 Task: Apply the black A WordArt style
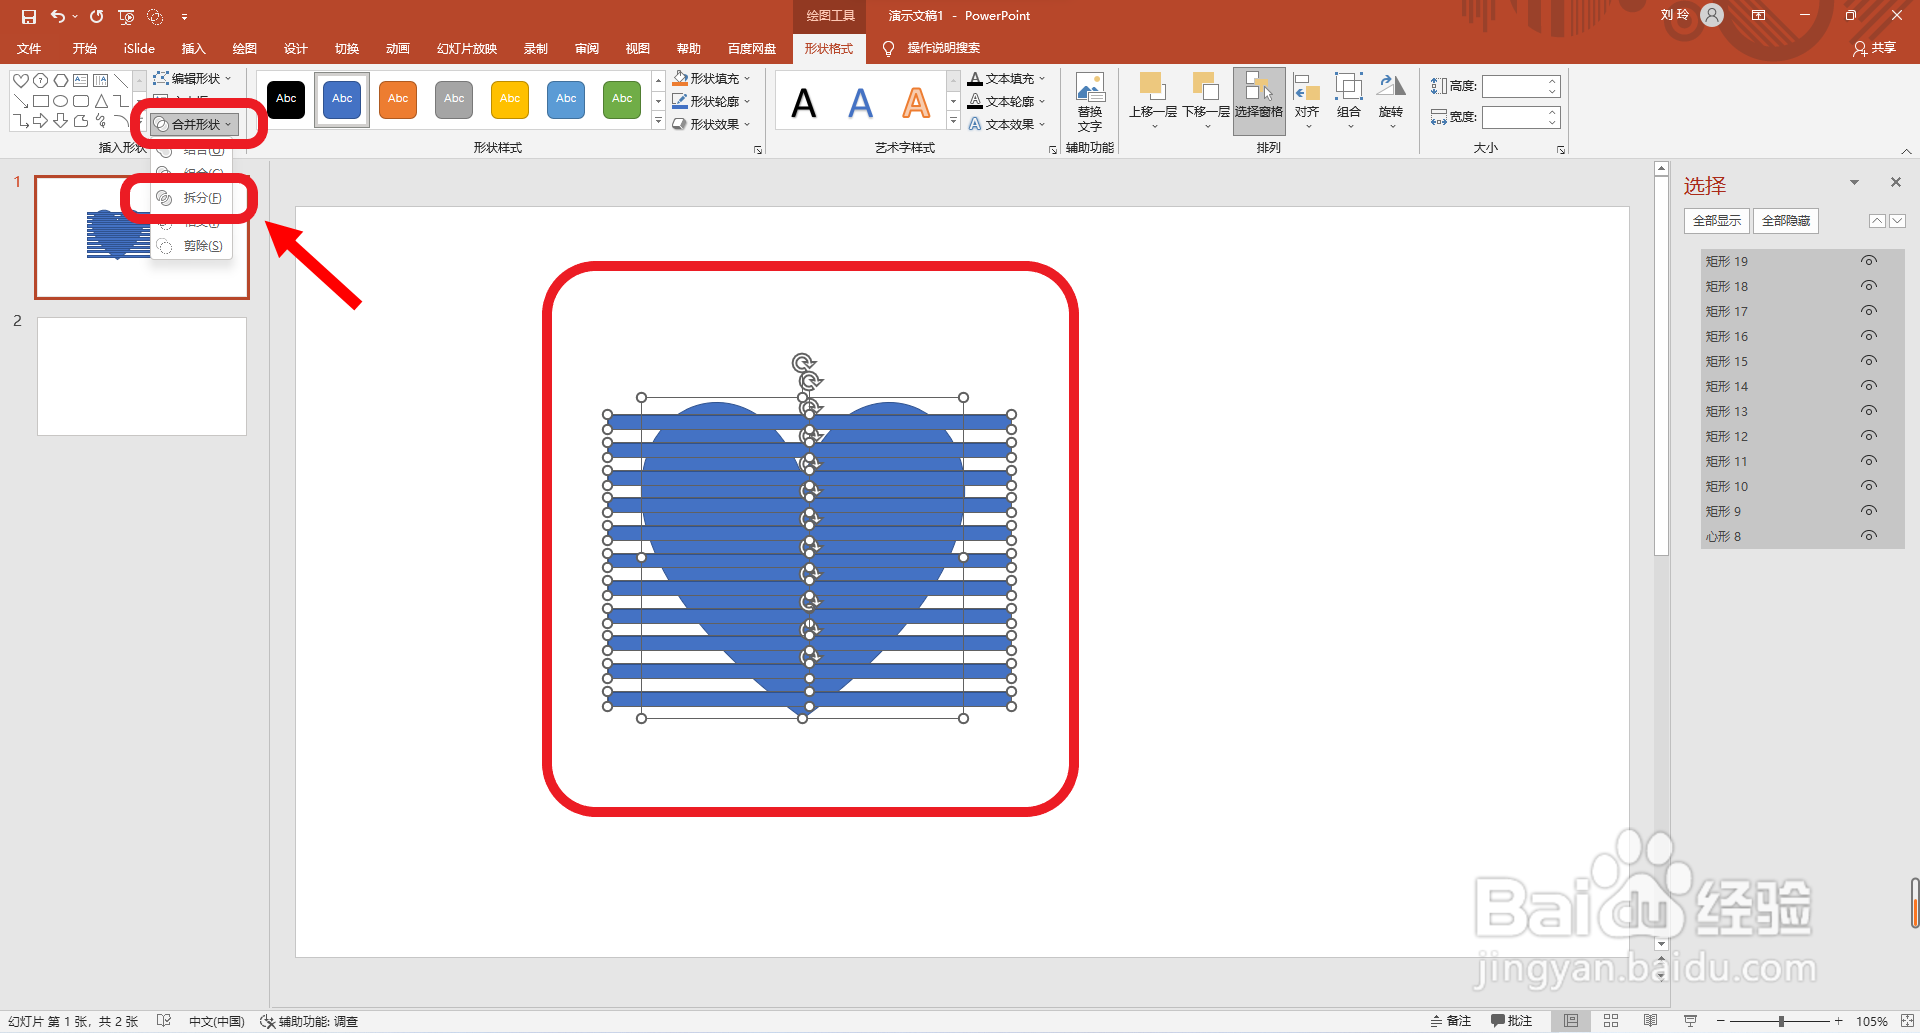804,102
